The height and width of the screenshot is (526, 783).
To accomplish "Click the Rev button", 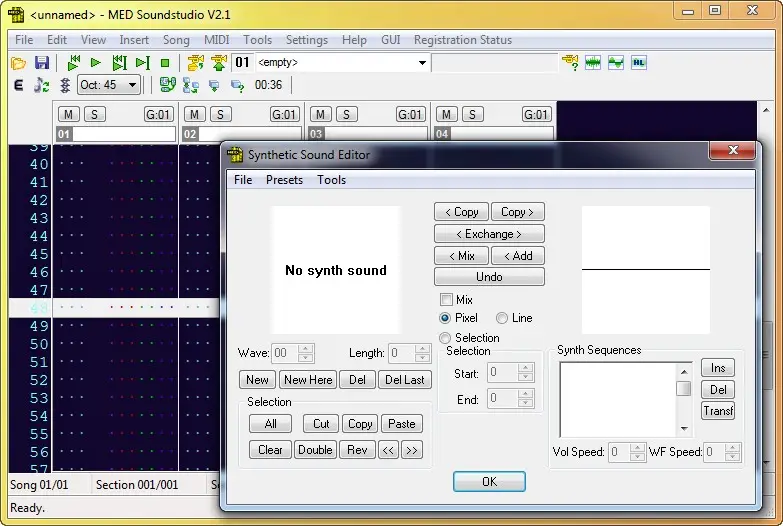I will coord(357,450).
